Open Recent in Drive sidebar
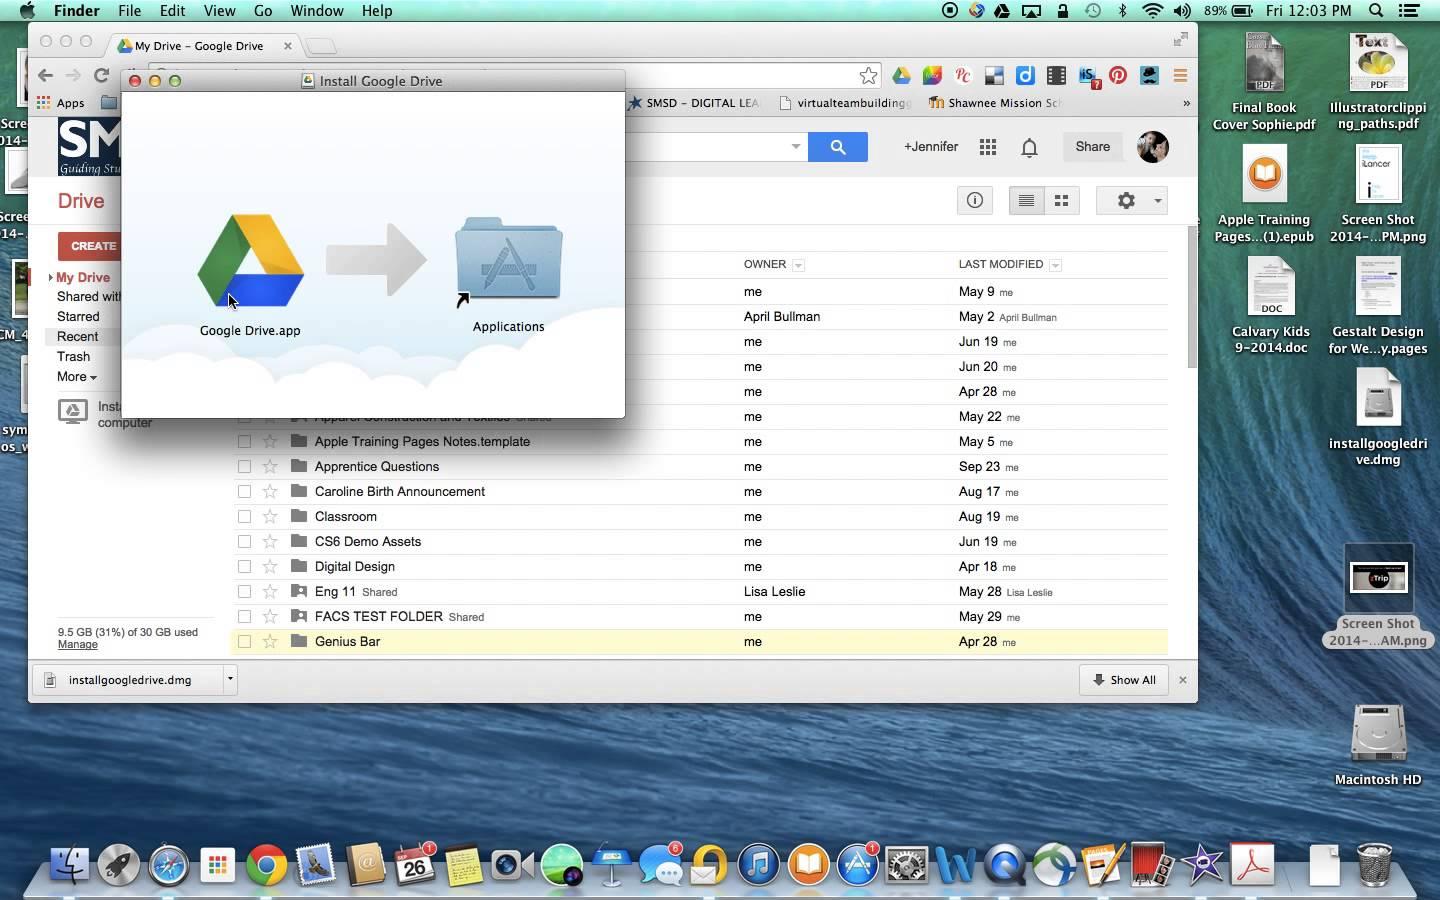The height and width of the screenshot is (900, 1440). (77, 337)
